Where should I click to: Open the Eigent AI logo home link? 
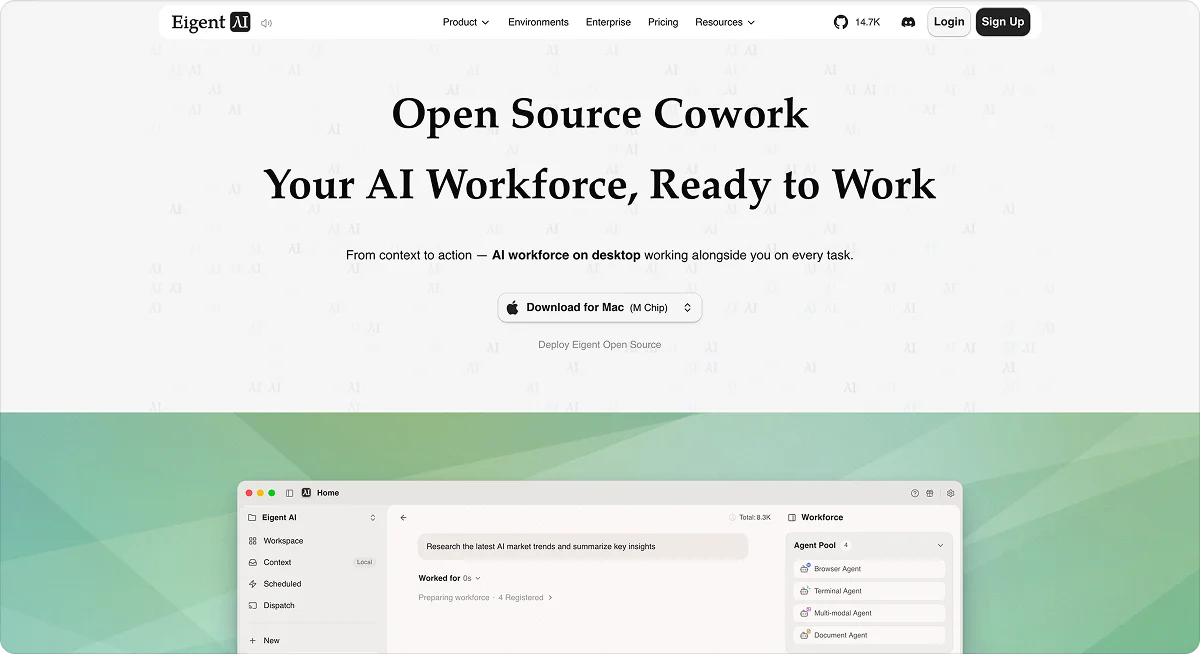coord(211,22)
